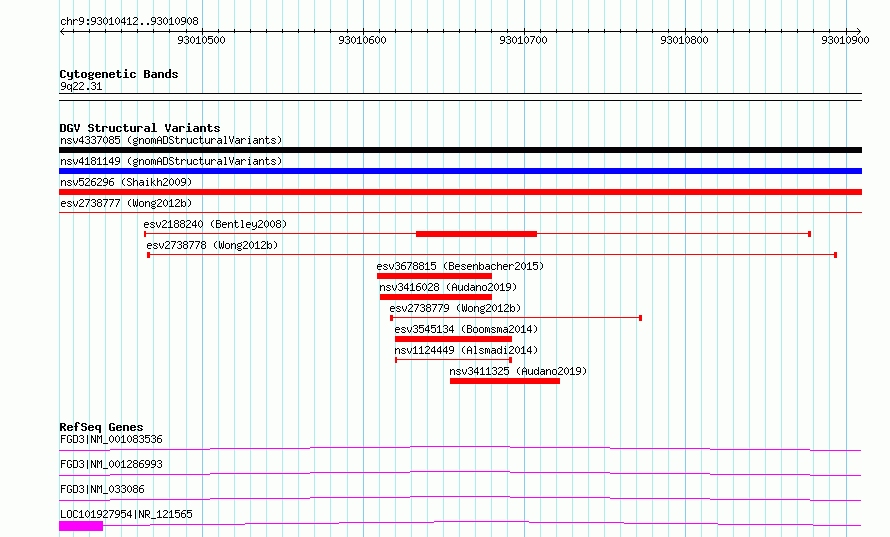Click the FGD3|NM_001083536 gene label

[111, 439]
